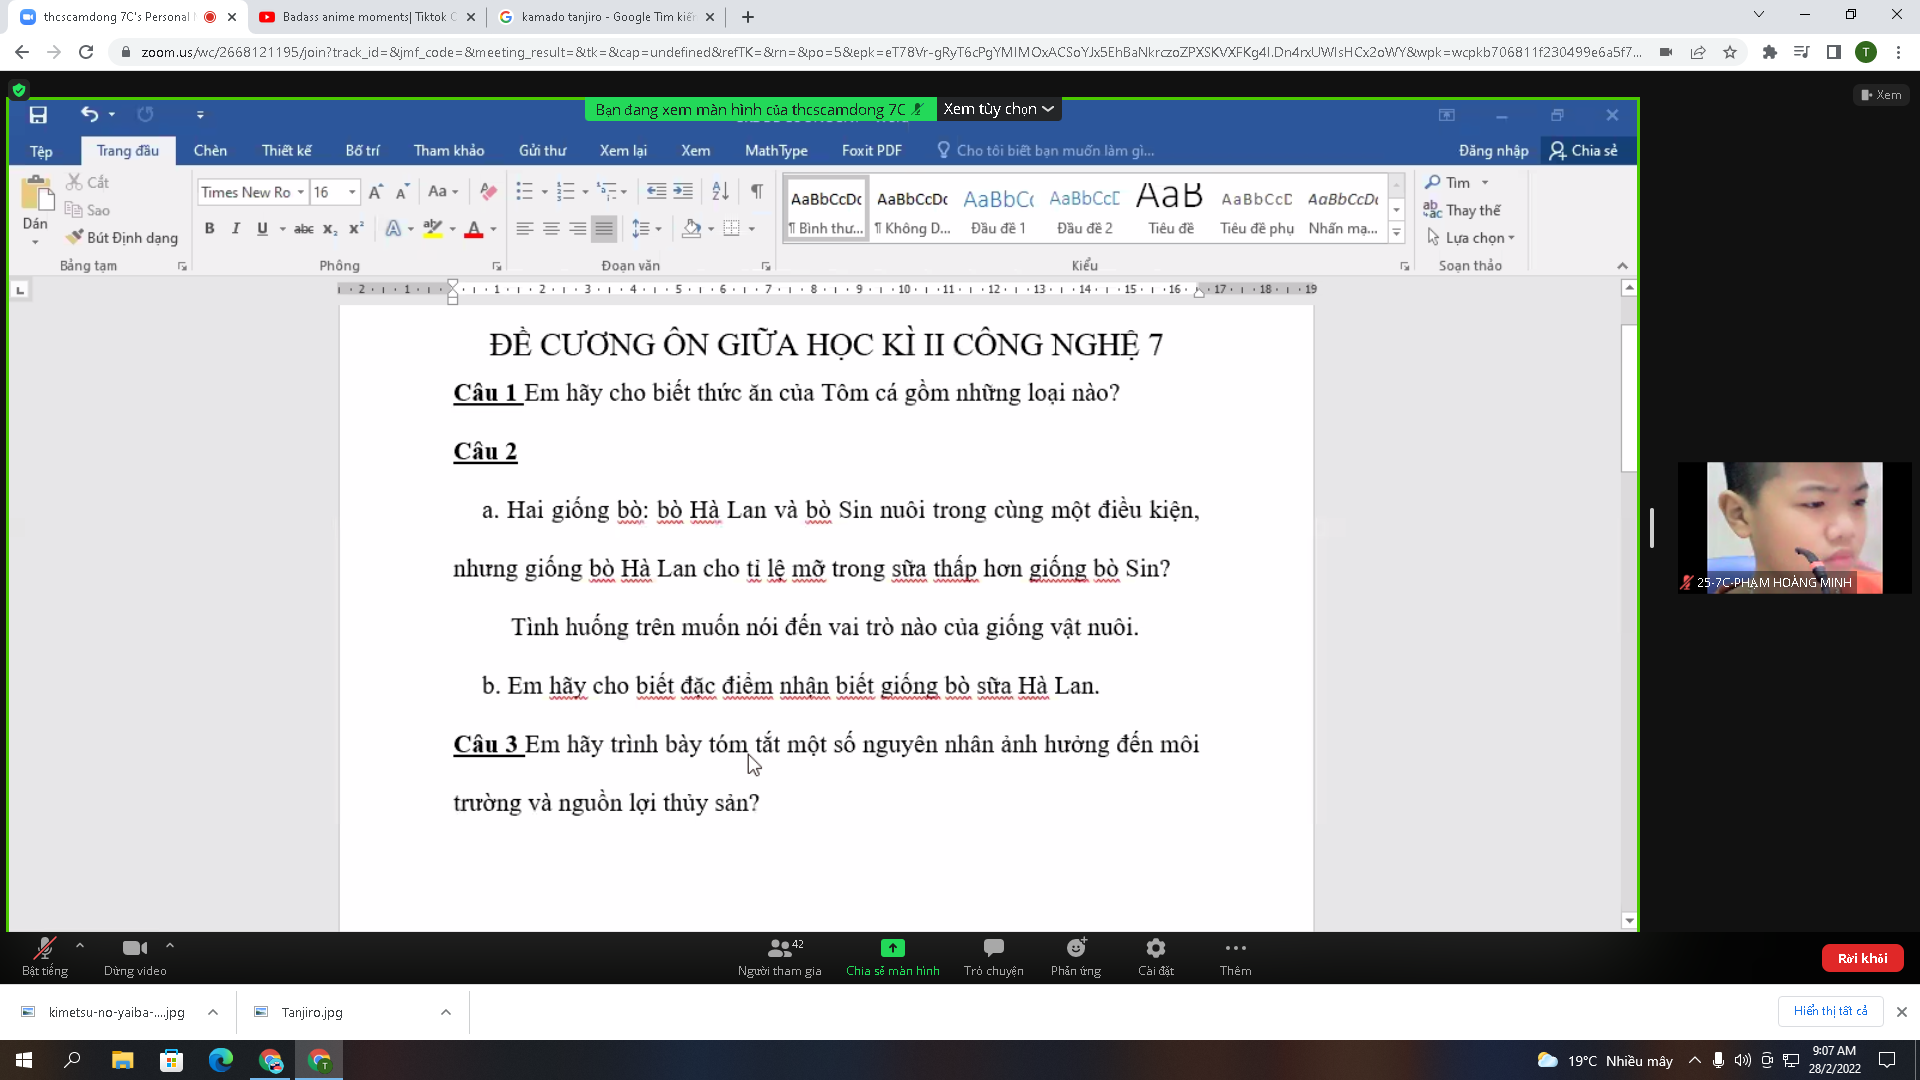Switch to the Chèn (Insert) tab
This screenshot has width=1920, height=1080.
pyautogui.click(x=210, y=151)
